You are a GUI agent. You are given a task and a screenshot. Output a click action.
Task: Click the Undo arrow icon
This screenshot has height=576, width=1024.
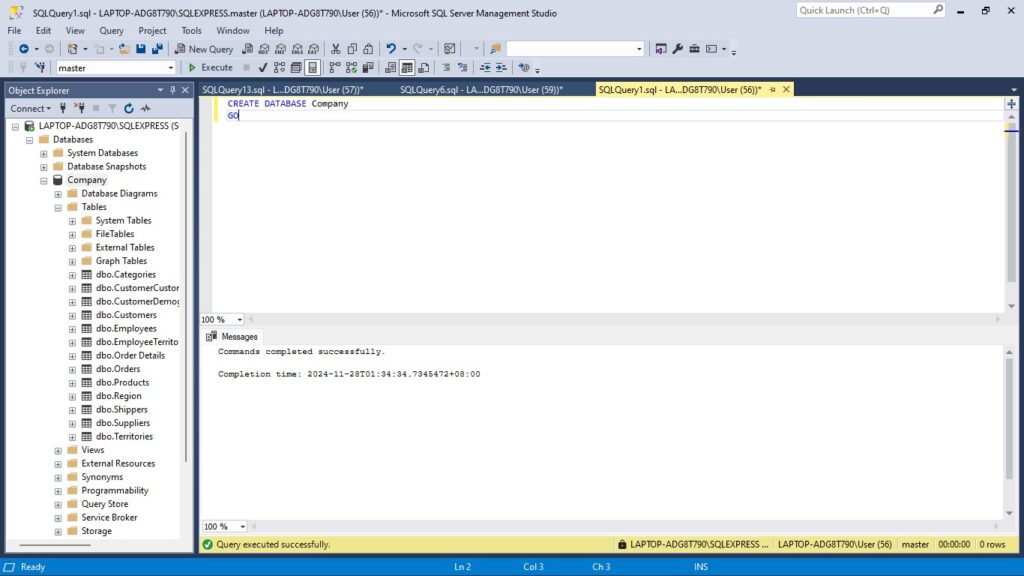(x=391, y=49)
